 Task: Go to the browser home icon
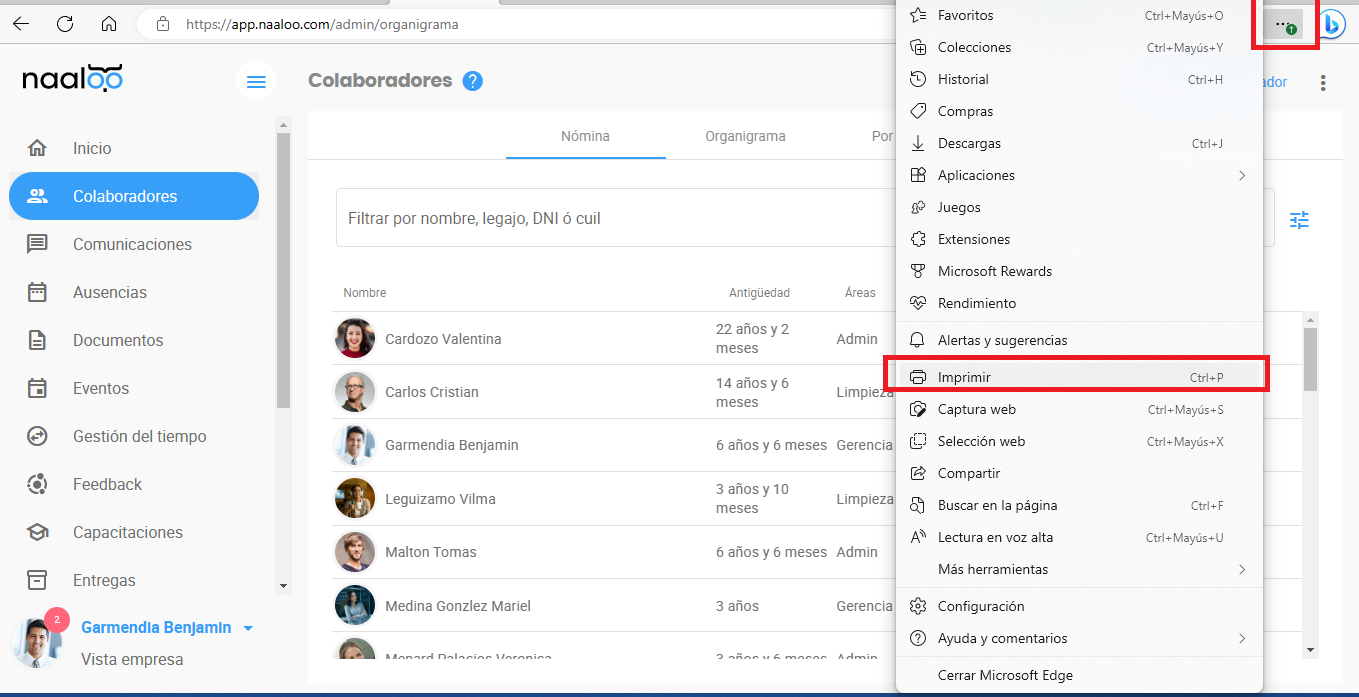pyautogui.click(x=109, y=24)
